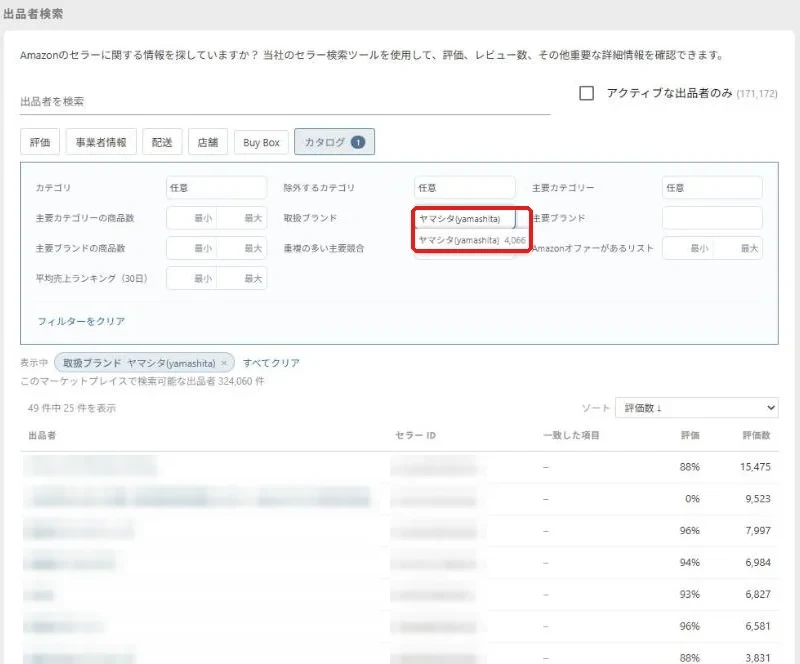
Task: Select the row with 6,827 ratings
Action: click(399, 595)
